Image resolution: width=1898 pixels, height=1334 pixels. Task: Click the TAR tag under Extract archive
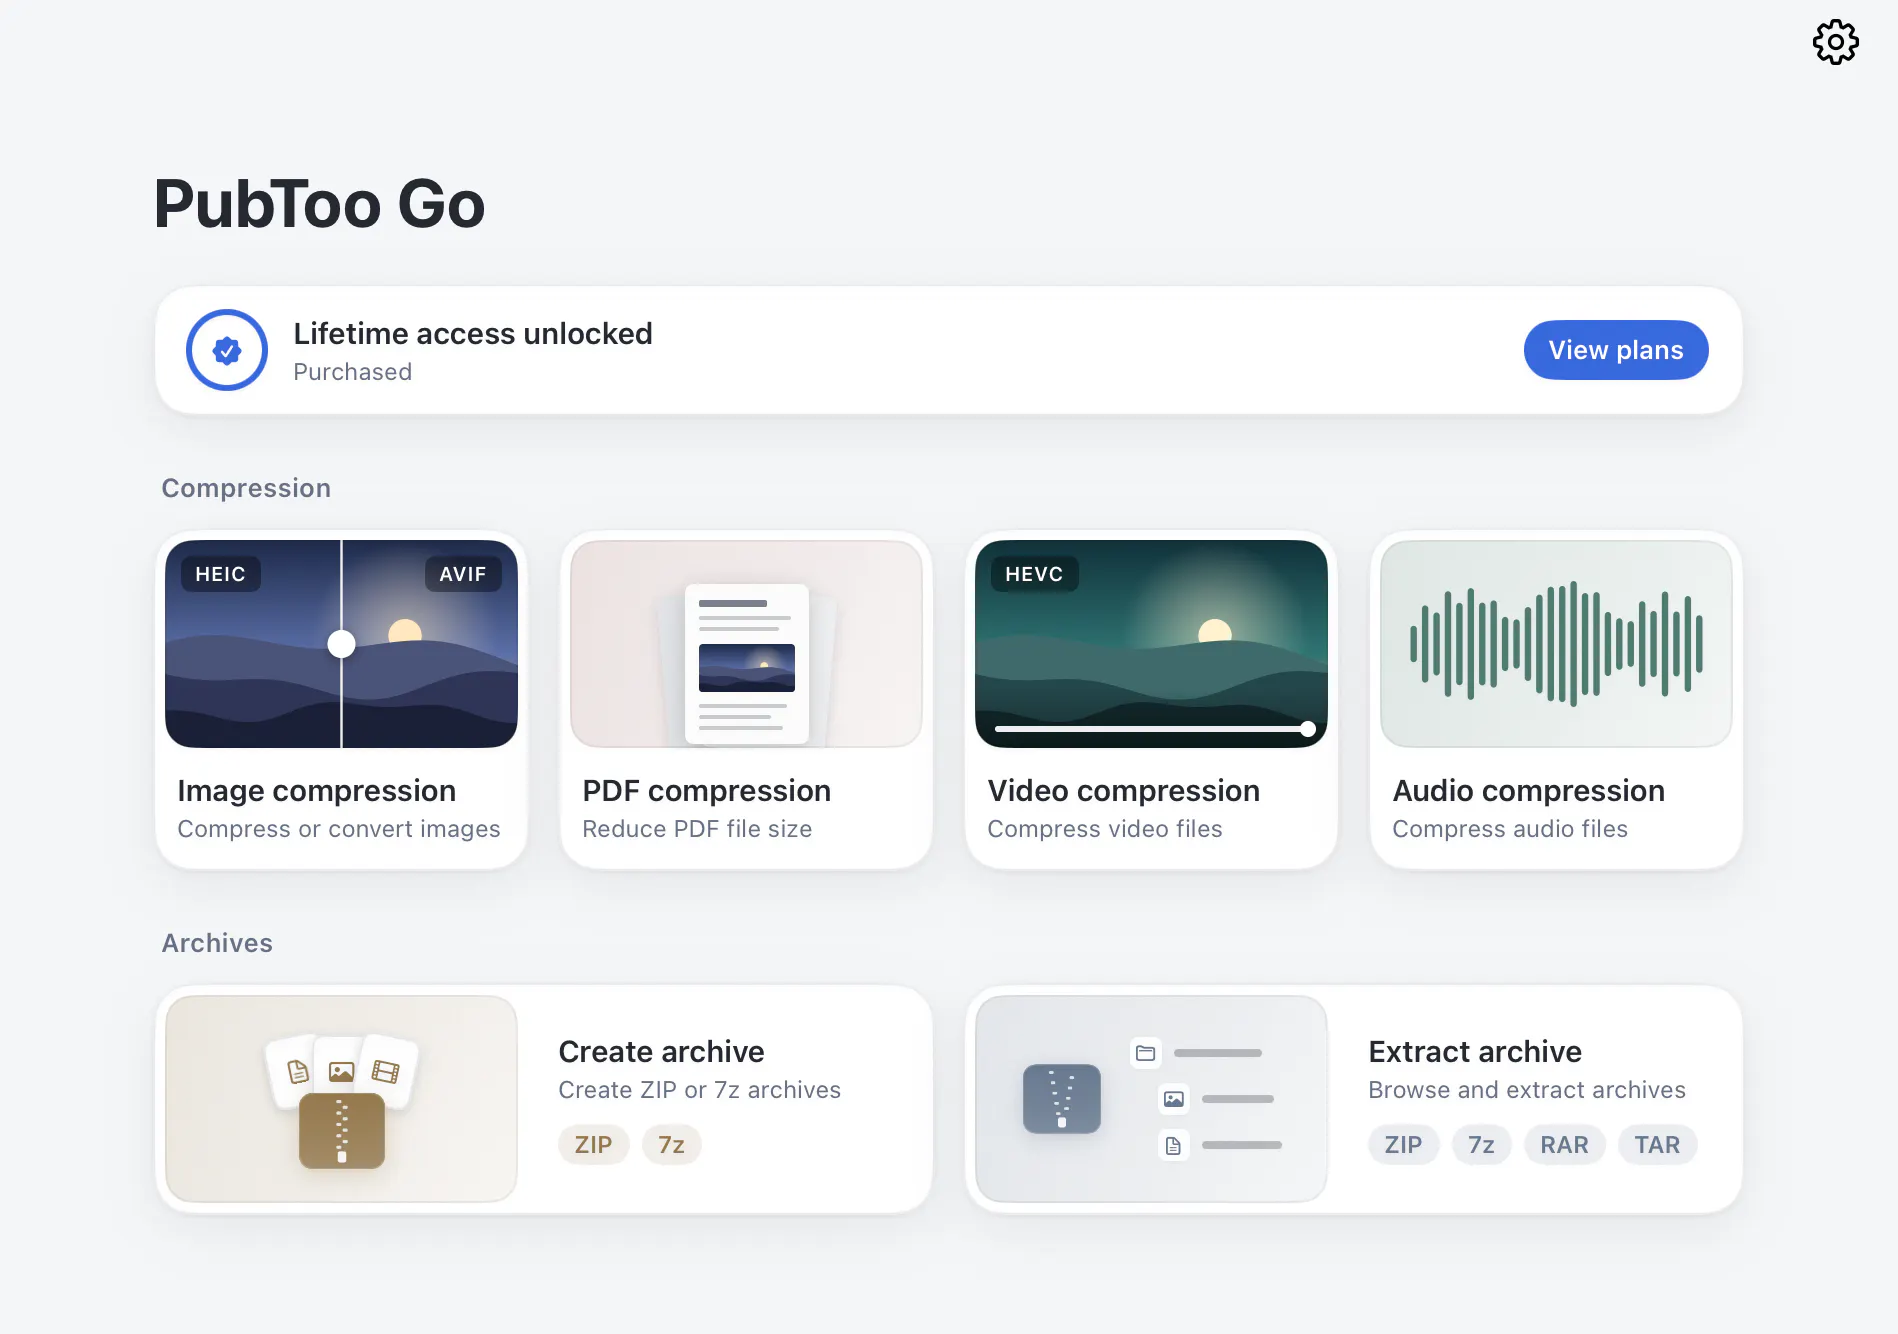[x=1657, y=1145]
